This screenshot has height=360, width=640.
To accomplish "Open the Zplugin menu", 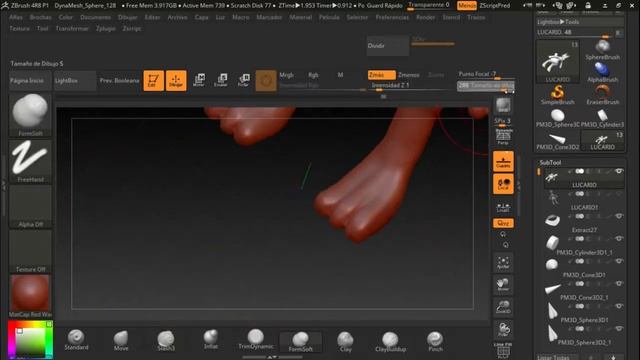I will (106, 29).
